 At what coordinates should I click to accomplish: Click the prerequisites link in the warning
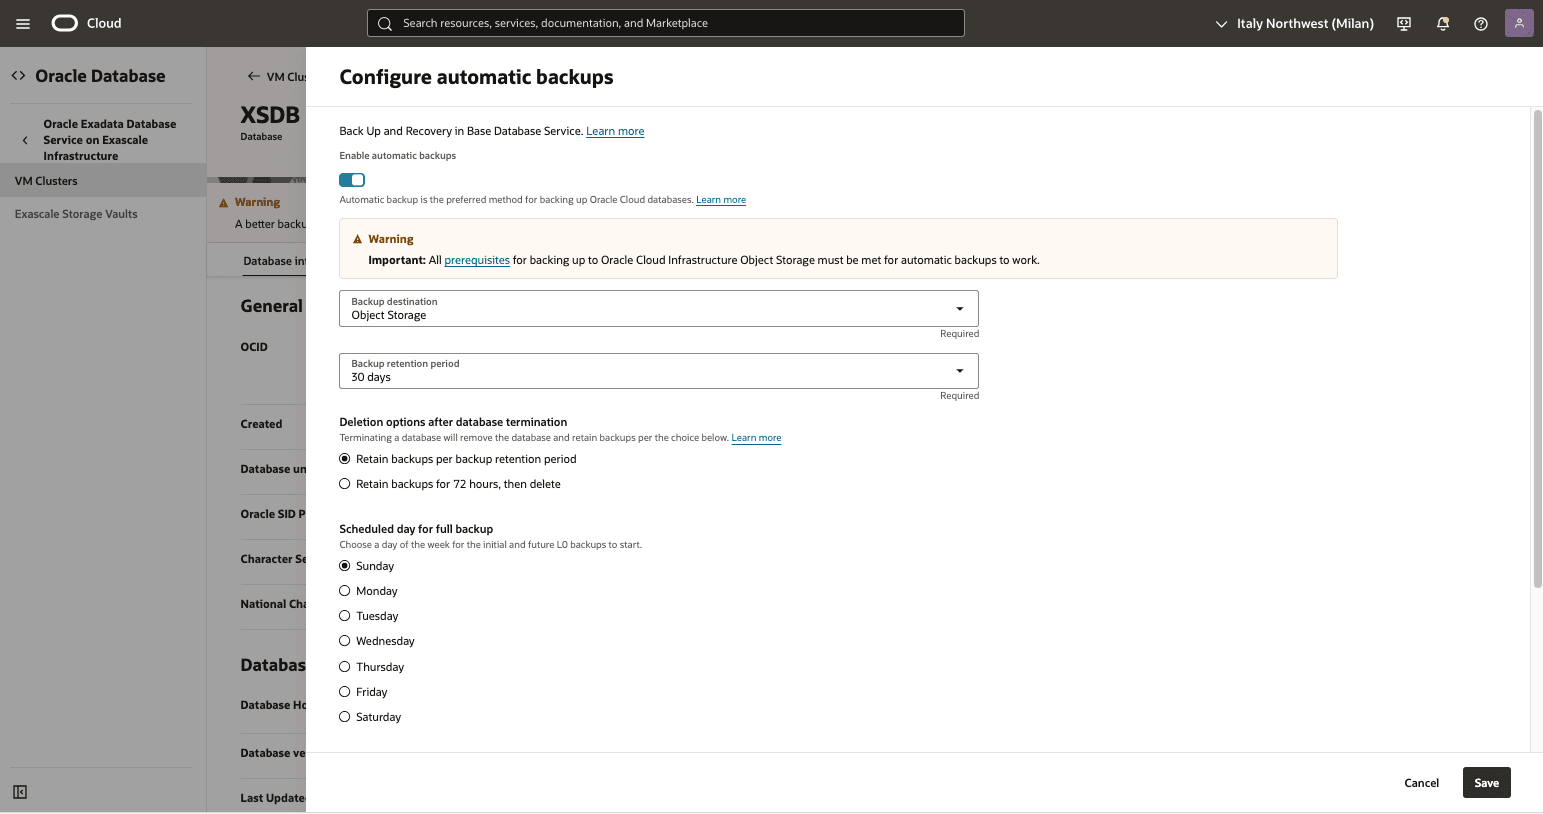(477, 259)
